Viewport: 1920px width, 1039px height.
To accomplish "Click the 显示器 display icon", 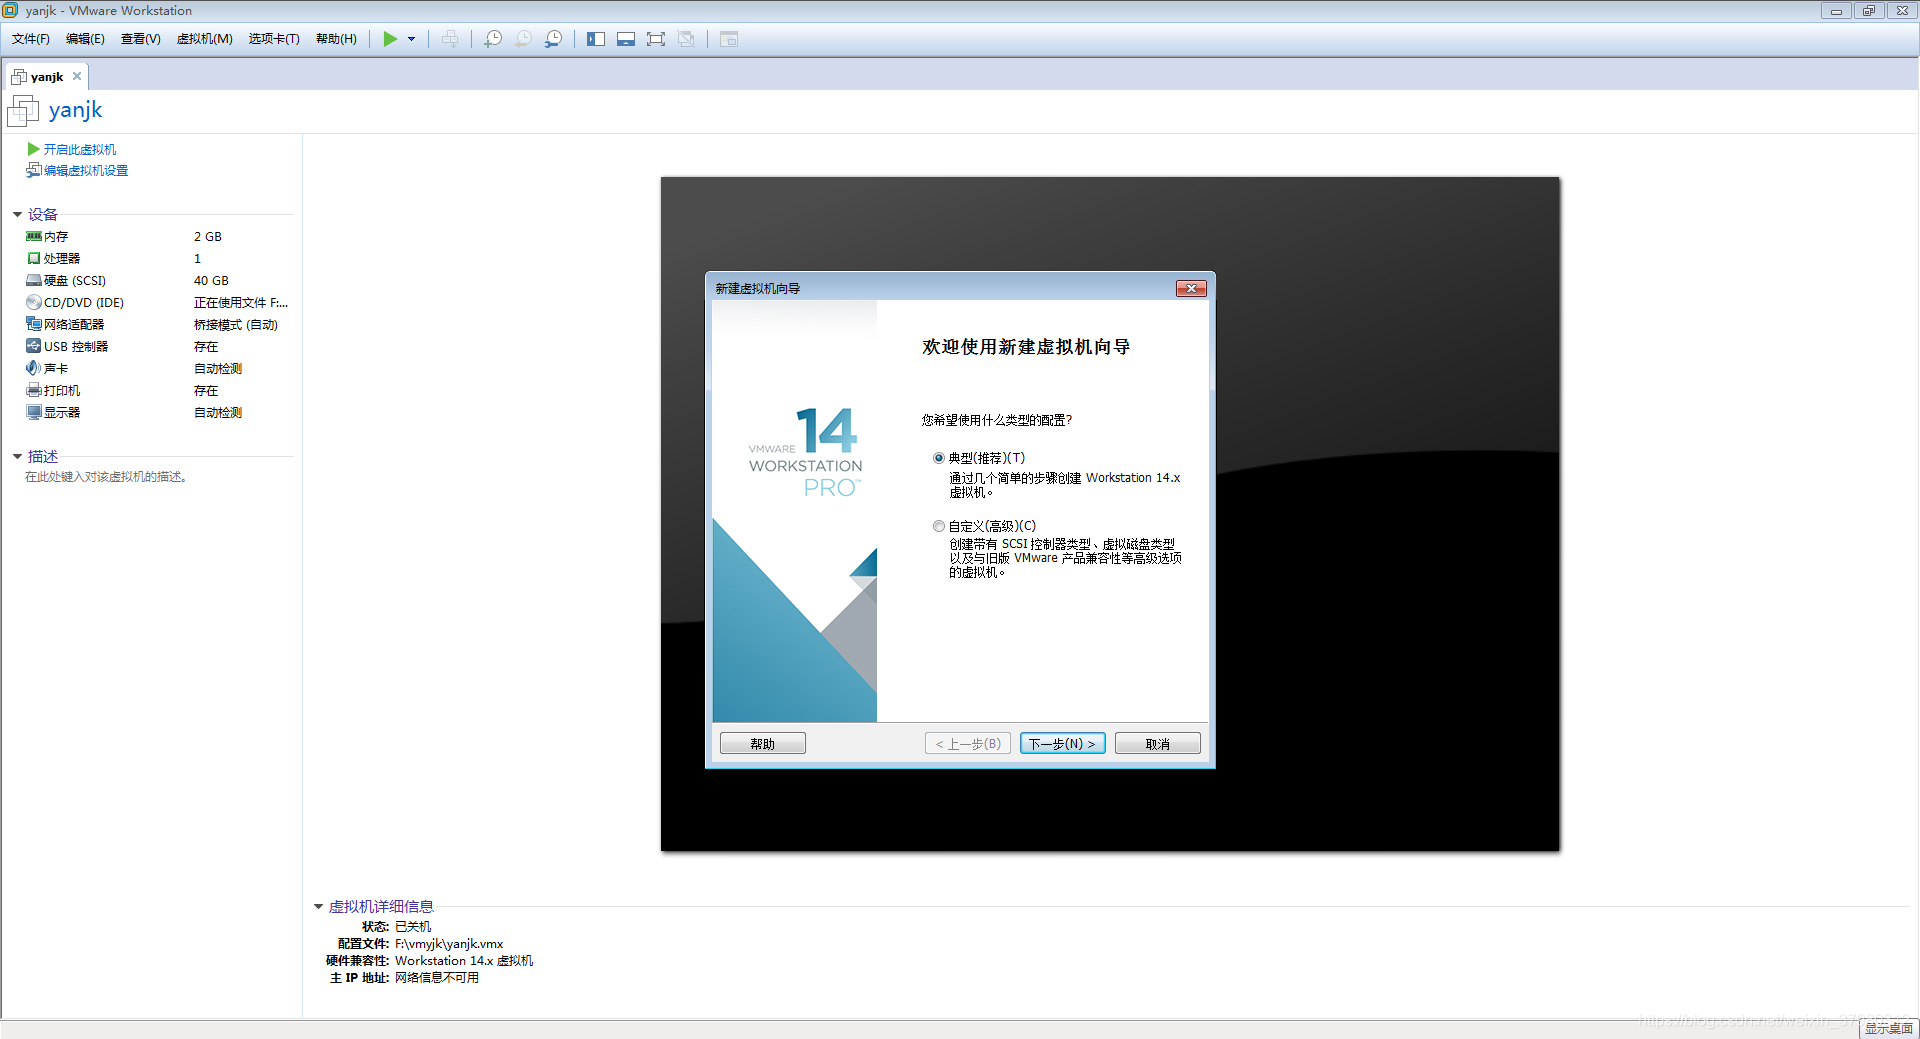I will point(34,413).
